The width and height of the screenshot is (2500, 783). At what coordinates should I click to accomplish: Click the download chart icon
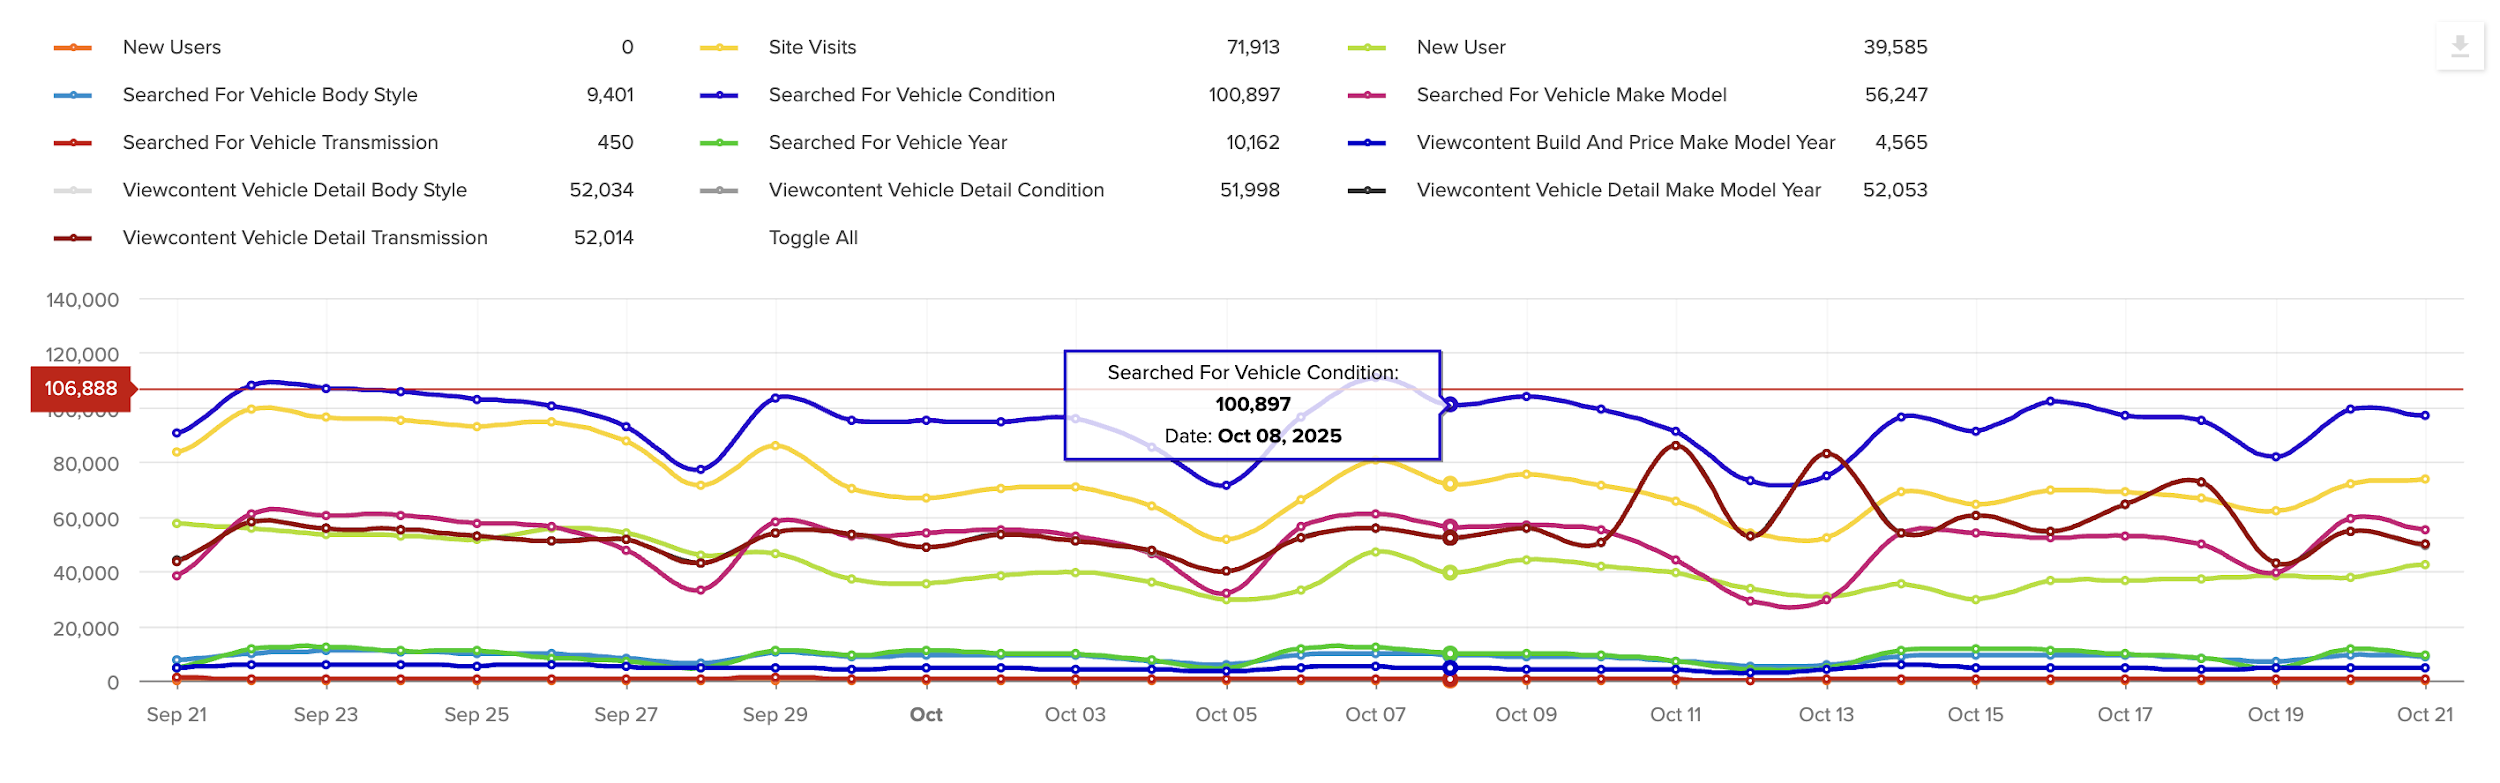coord(2459,46)
